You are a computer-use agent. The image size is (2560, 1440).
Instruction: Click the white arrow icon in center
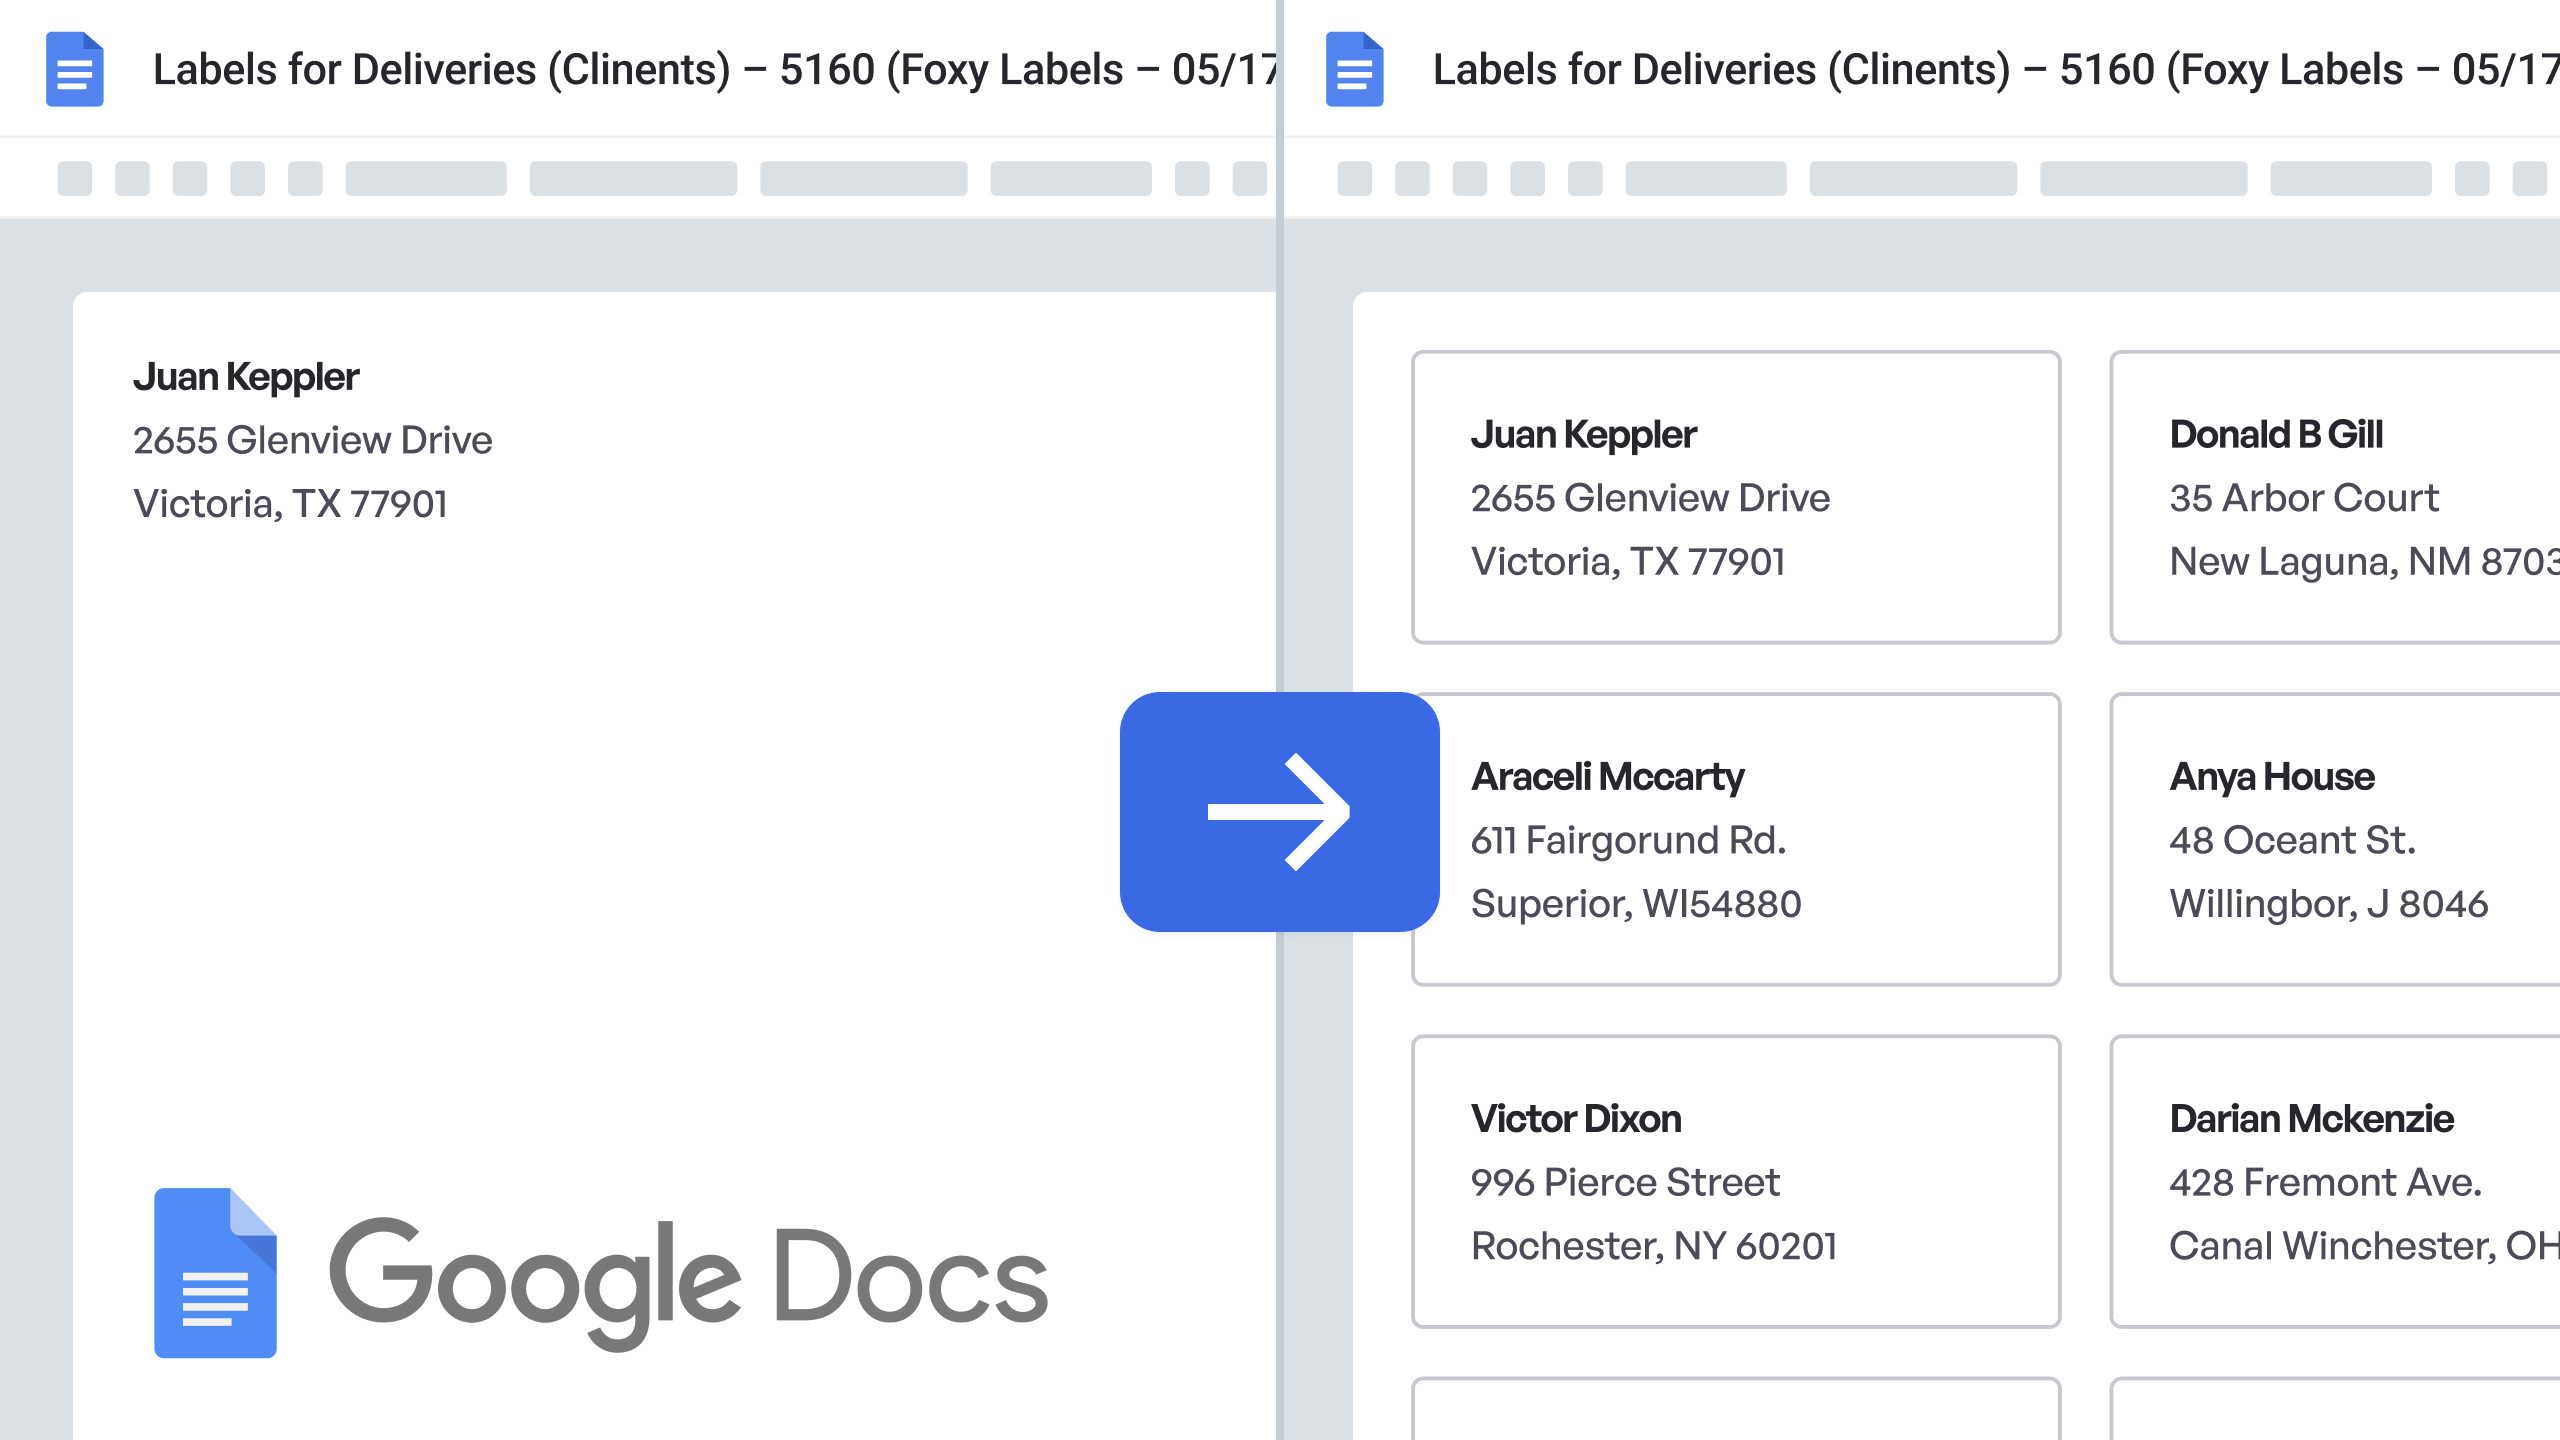[x=1279, y=812]
